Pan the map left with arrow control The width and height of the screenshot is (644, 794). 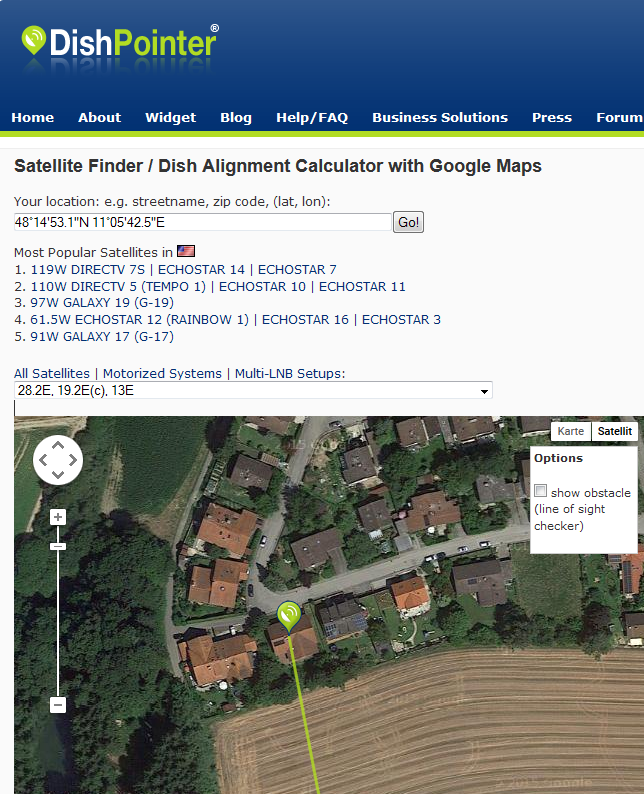[44, 460]
